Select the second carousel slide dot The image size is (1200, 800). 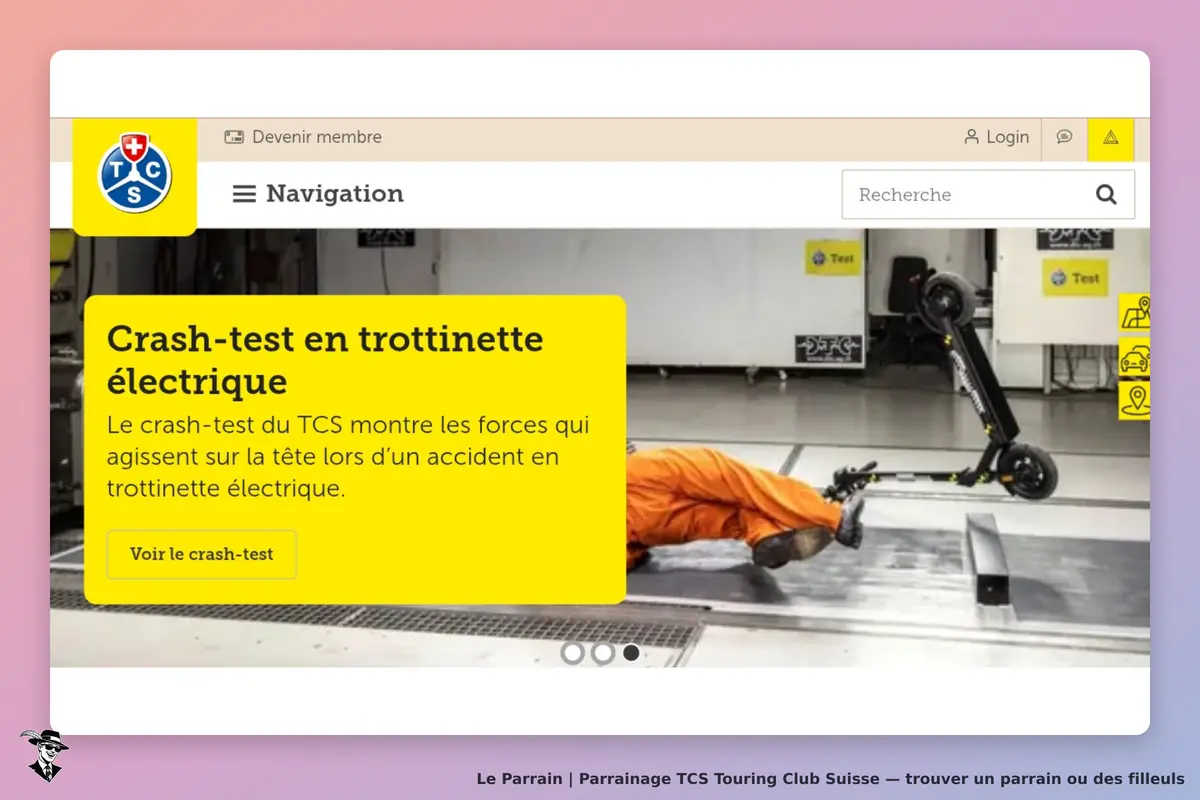pyautogui.click(x=602, y=653)
